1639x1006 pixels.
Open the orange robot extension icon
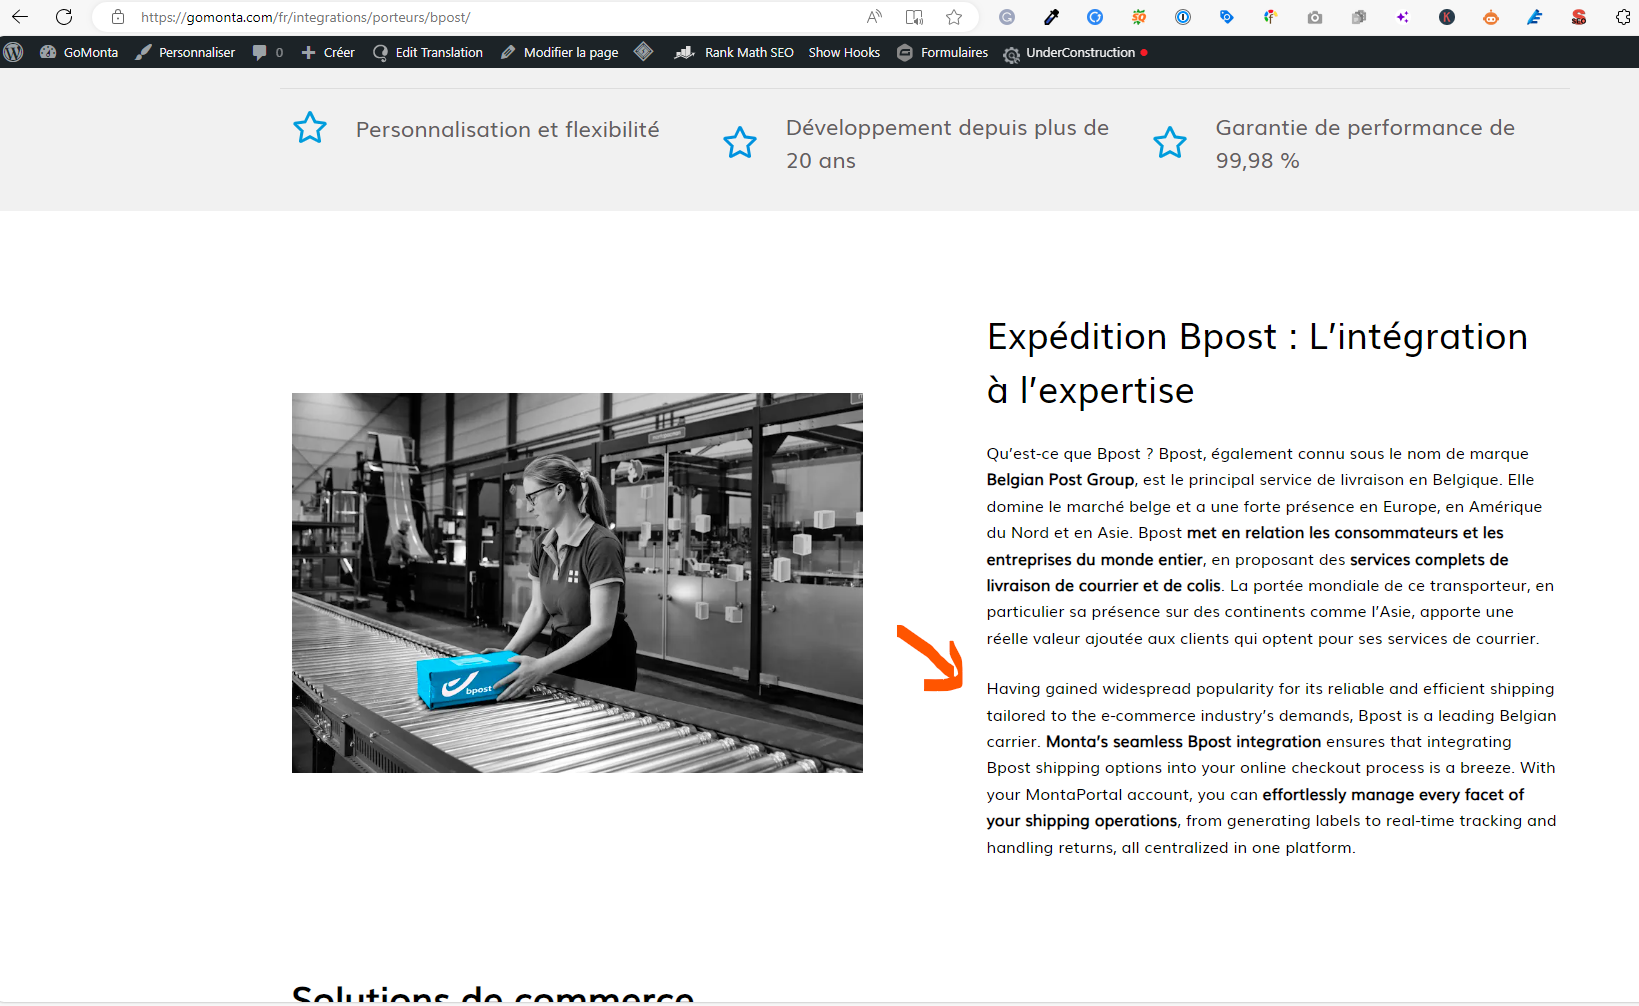[x=1491, y=17]
